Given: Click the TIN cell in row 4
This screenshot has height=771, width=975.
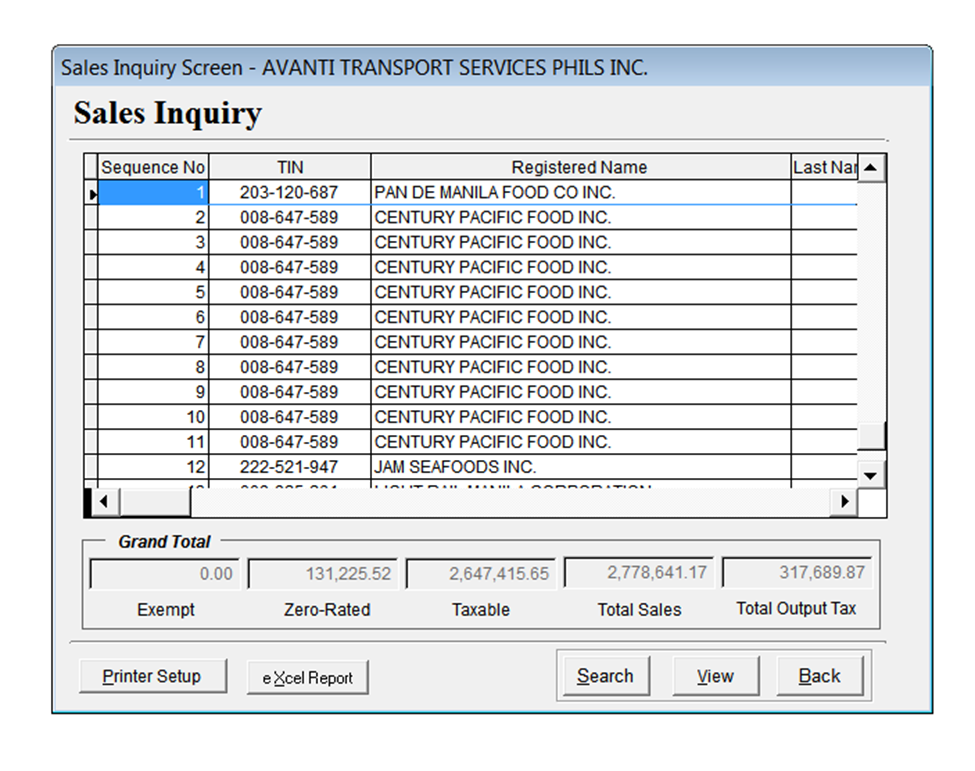Looking at the screenshot, I should 290,267.
